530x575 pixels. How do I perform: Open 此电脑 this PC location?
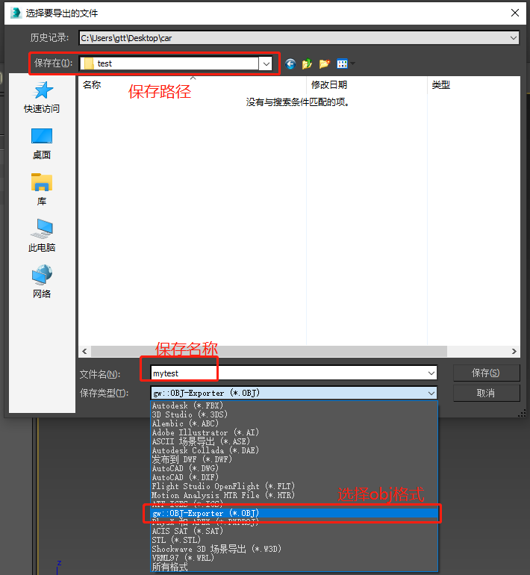(42, 236)
